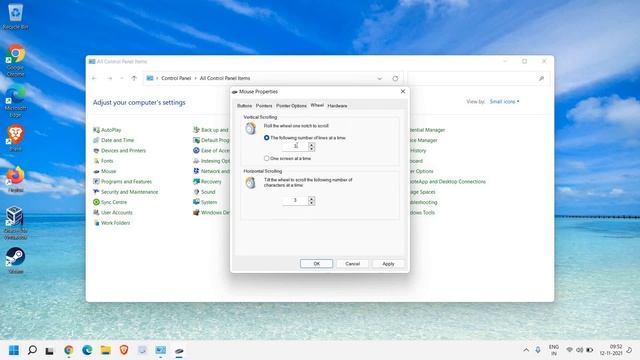The image size is (640, 360).
Task: Open the Windows Start menu
Action: tap(14, 350)
